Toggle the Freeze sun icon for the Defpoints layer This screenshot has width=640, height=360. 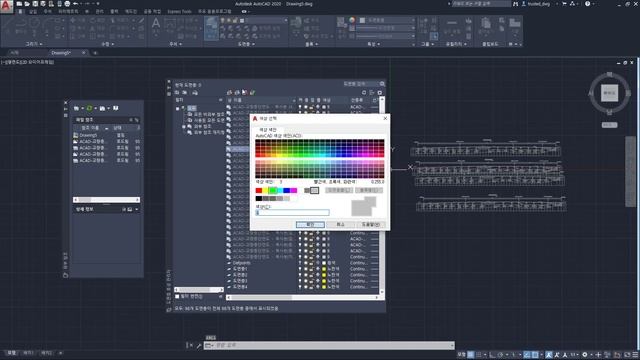[306, 263]
